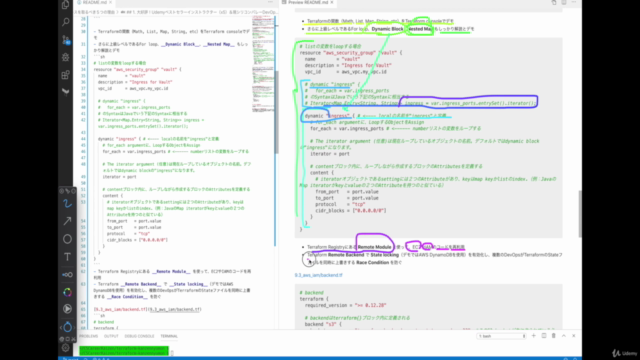This screenshot has width=640, height=360.
Task: Click the play button in annotation toolbar
Action: [x=67, y=309]
